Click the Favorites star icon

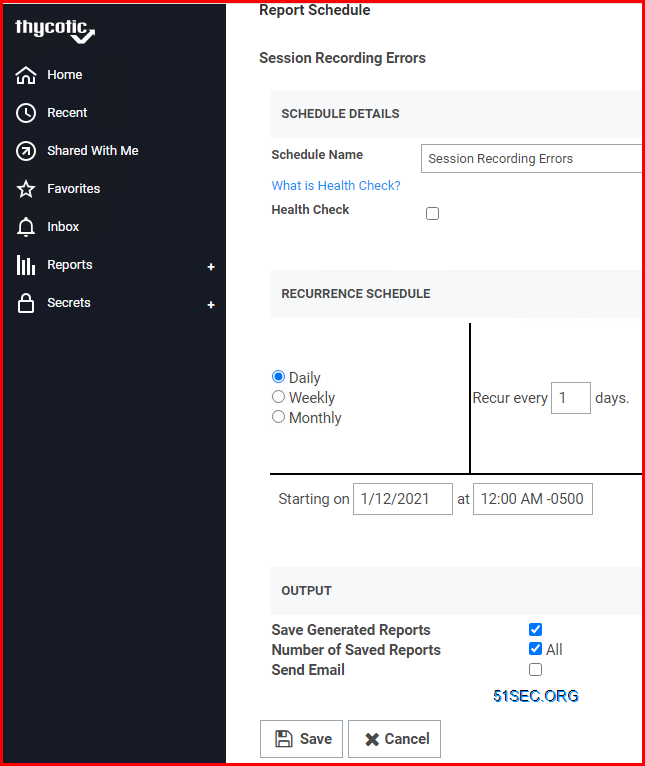tap(26, 189)
